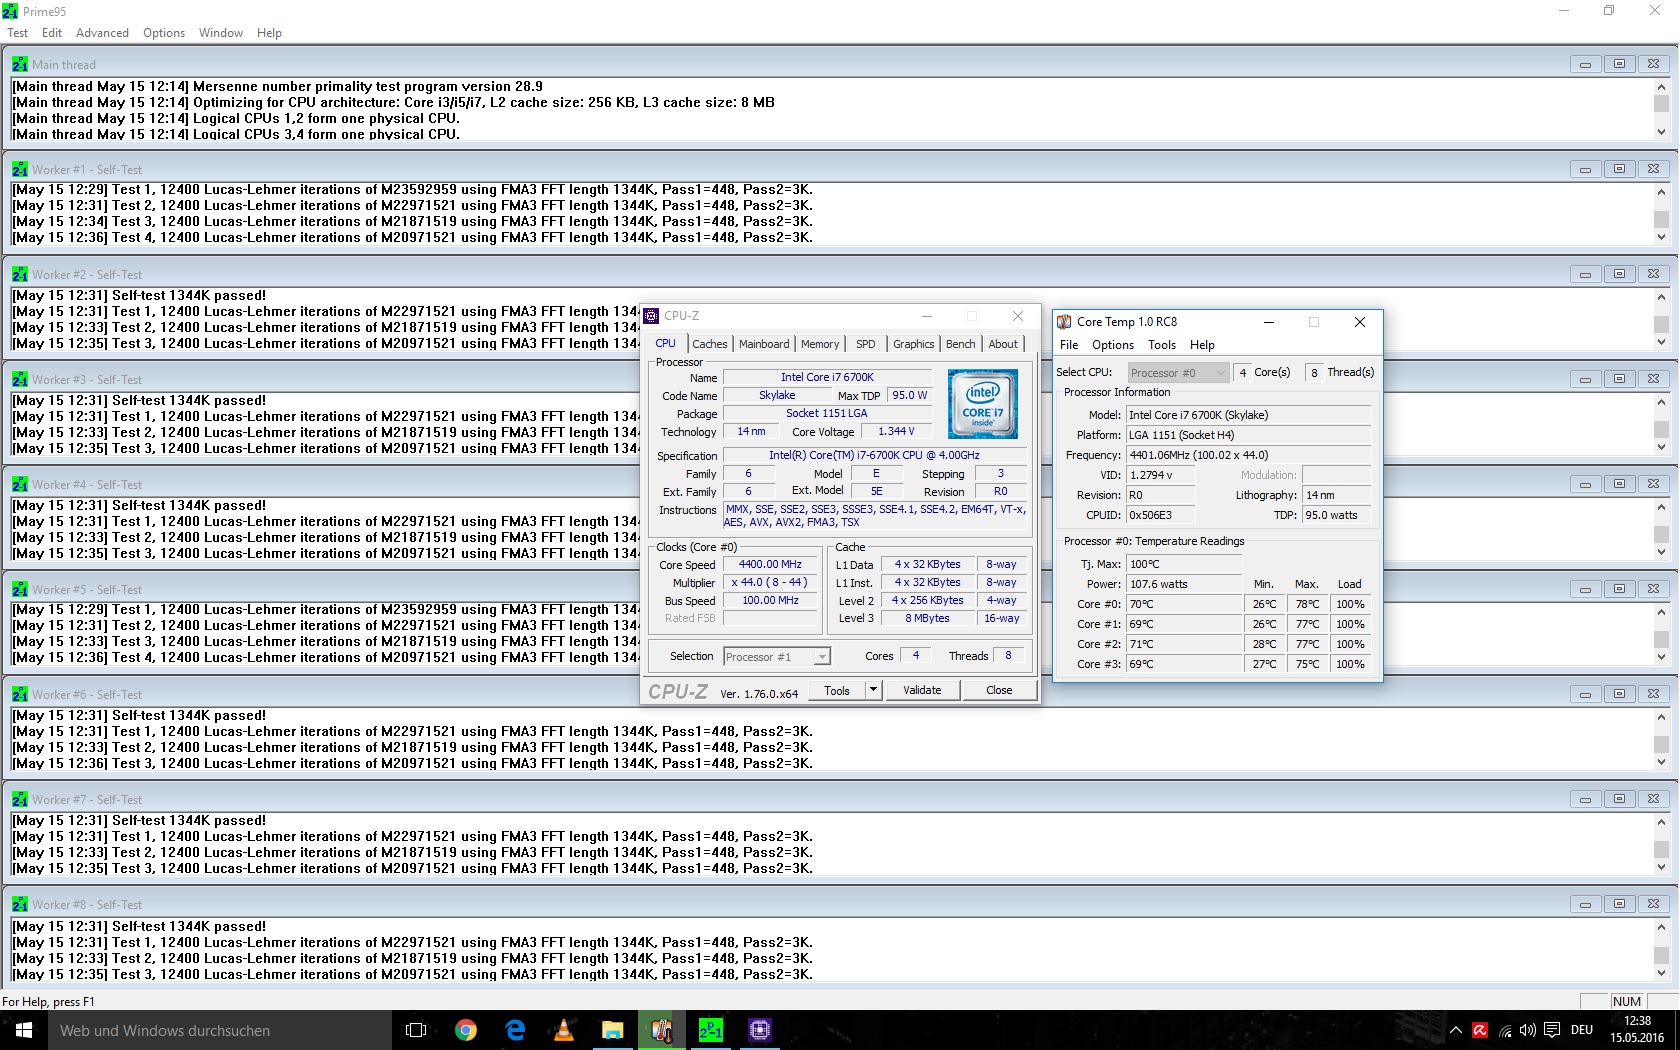The image size is (1680, 1050).
Task: Switch to the Graphics tab in CPU-Z
Action: (914, 344)
